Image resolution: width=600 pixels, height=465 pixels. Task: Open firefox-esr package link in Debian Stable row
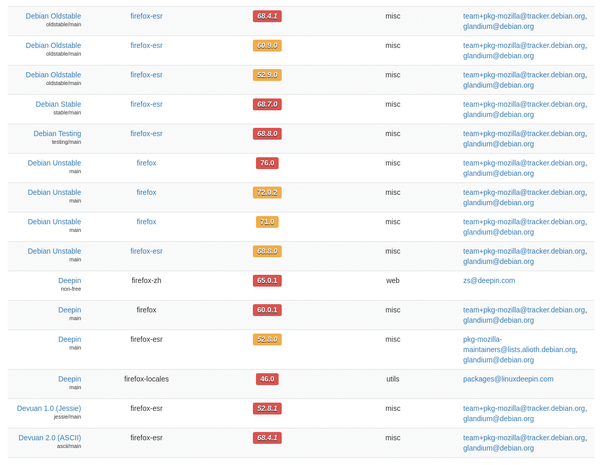click(147, 104)
